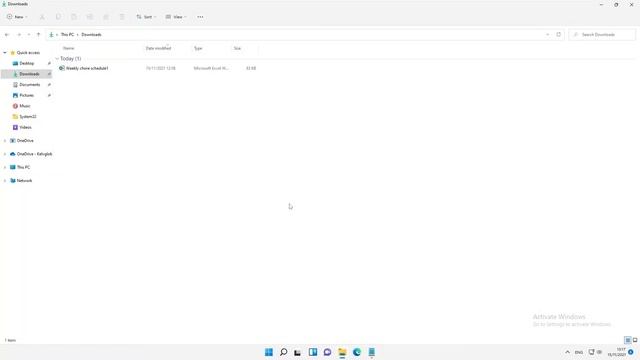Open Downloads in the sidebar
Image resolution: width=640 pixels, height=360 pixels.
click(x=29, y=74)
